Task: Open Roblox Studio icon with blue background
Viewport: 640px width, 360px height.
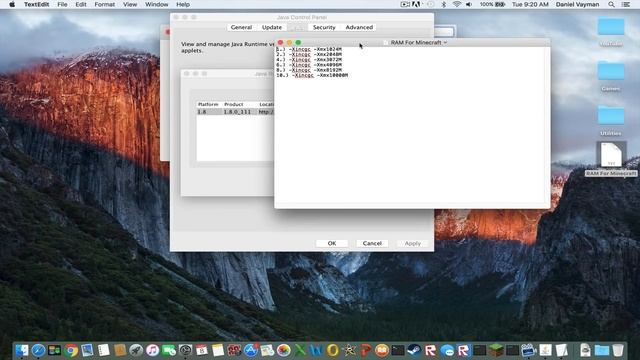Action: coord(463,350)
